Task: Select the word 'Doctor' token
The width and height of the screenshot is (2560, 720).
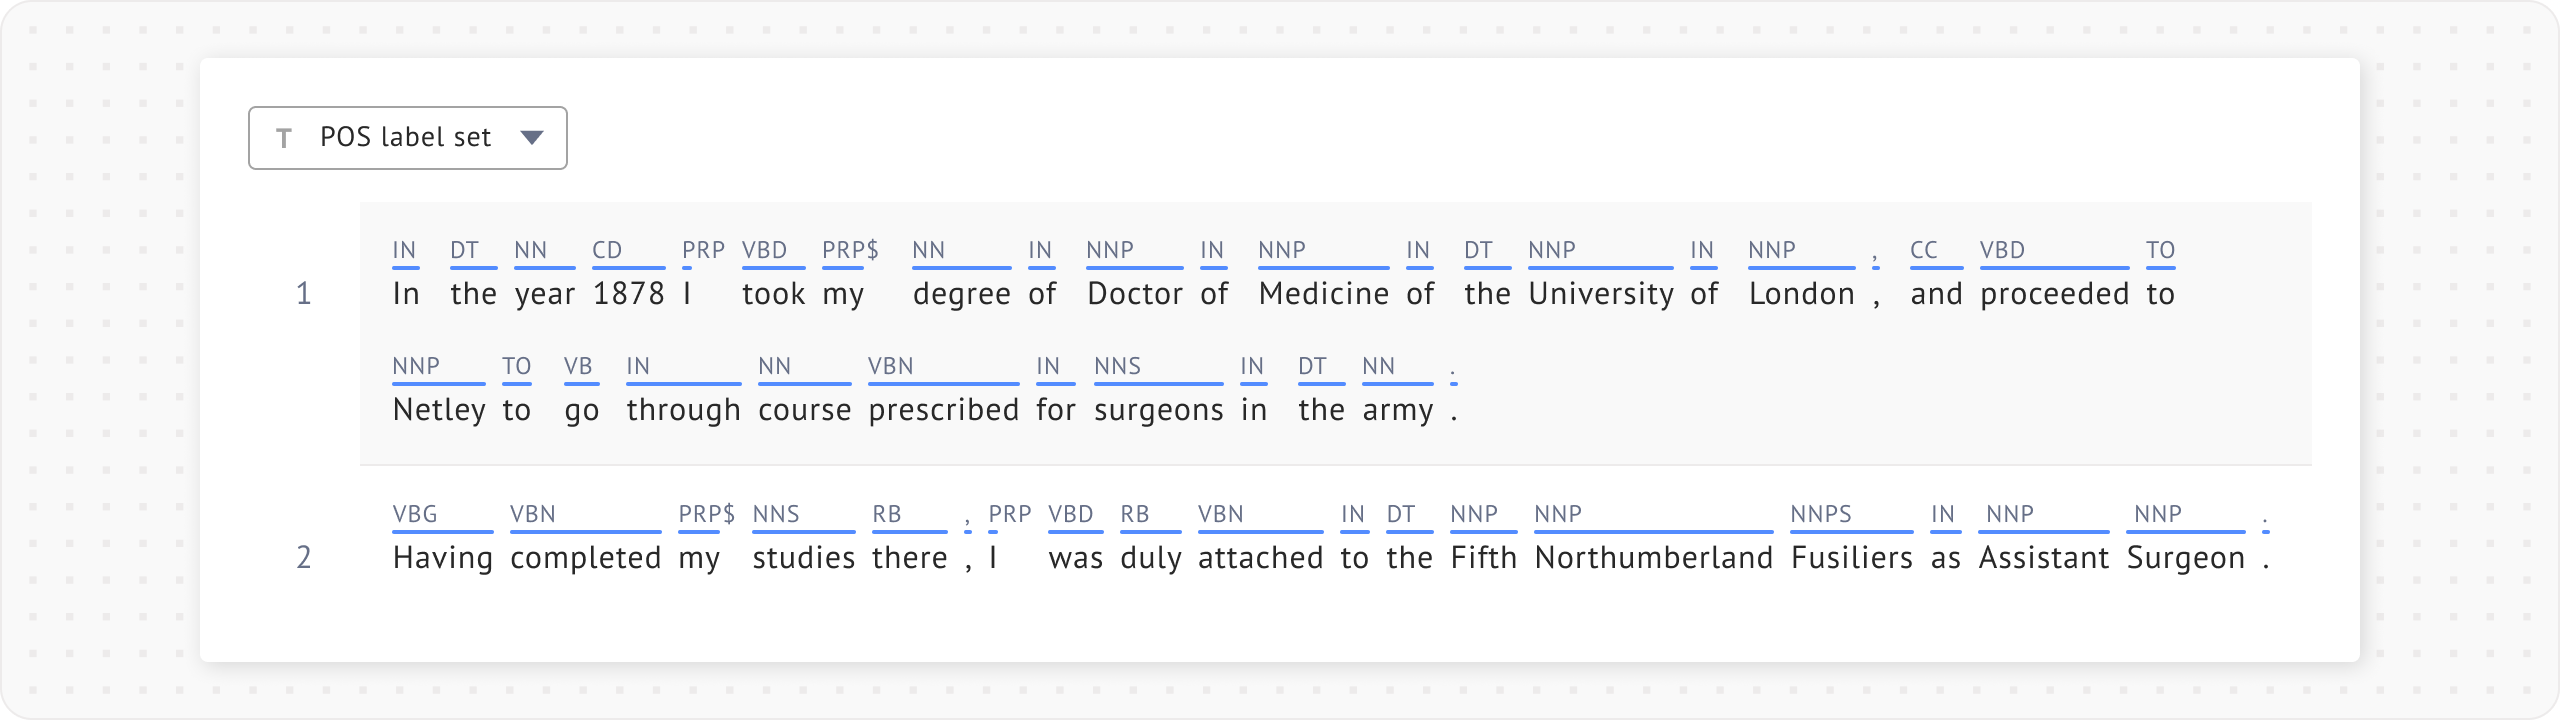Action: 1135,294
